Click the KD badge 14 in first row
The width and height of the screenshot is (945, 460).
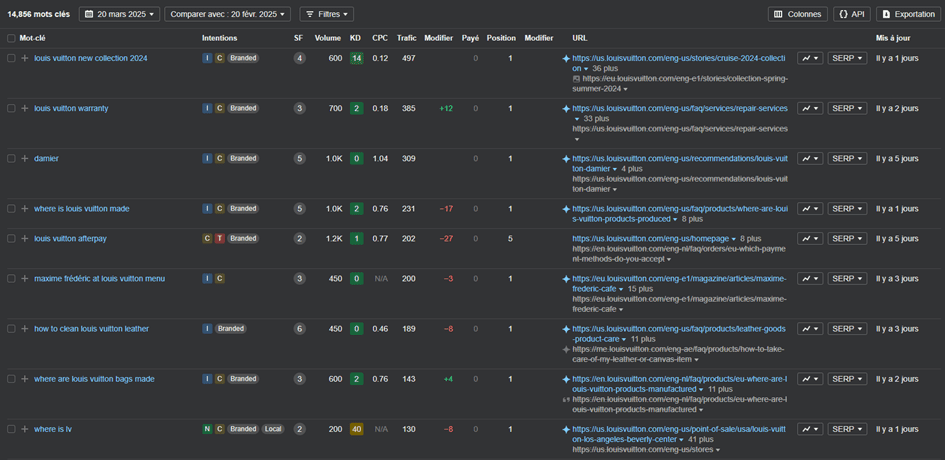[356, 58]
